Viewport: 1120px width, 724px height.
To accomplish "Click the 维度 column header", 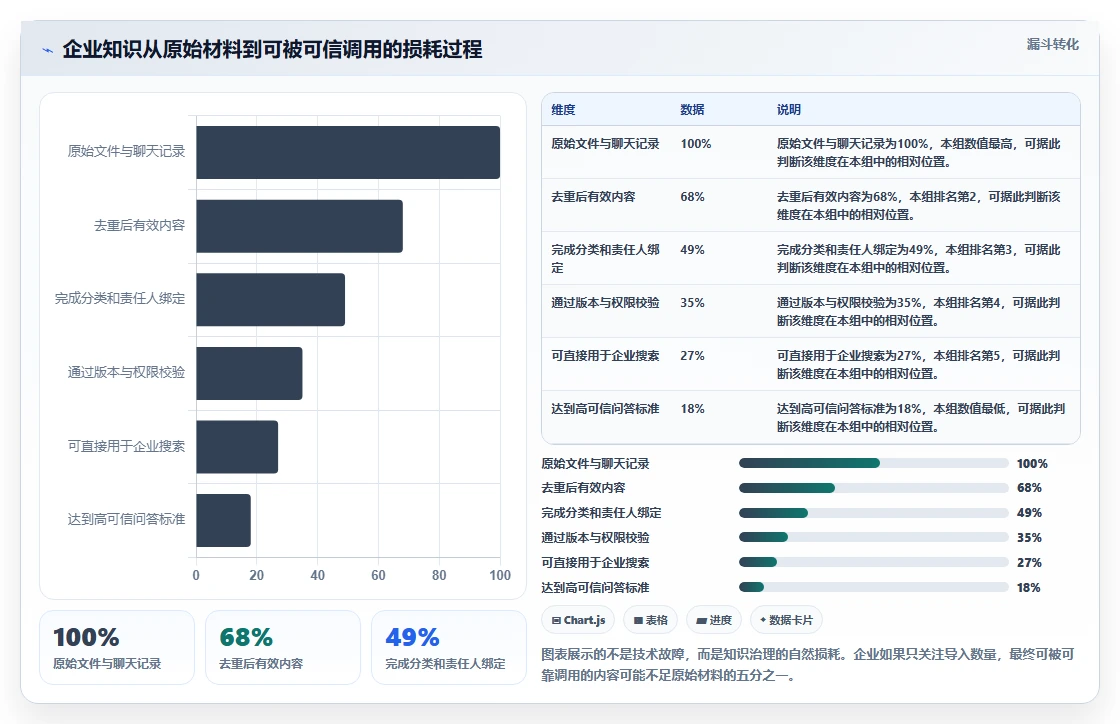I will point(563,109).
